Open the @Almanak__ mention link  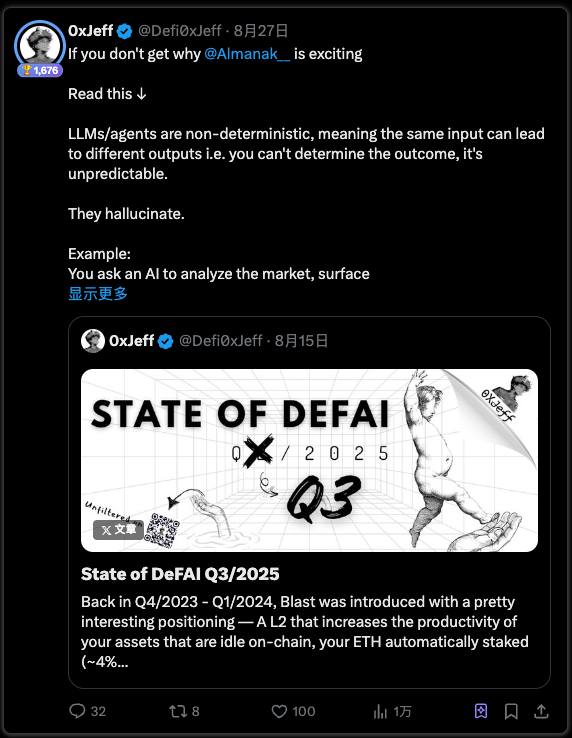248,54
